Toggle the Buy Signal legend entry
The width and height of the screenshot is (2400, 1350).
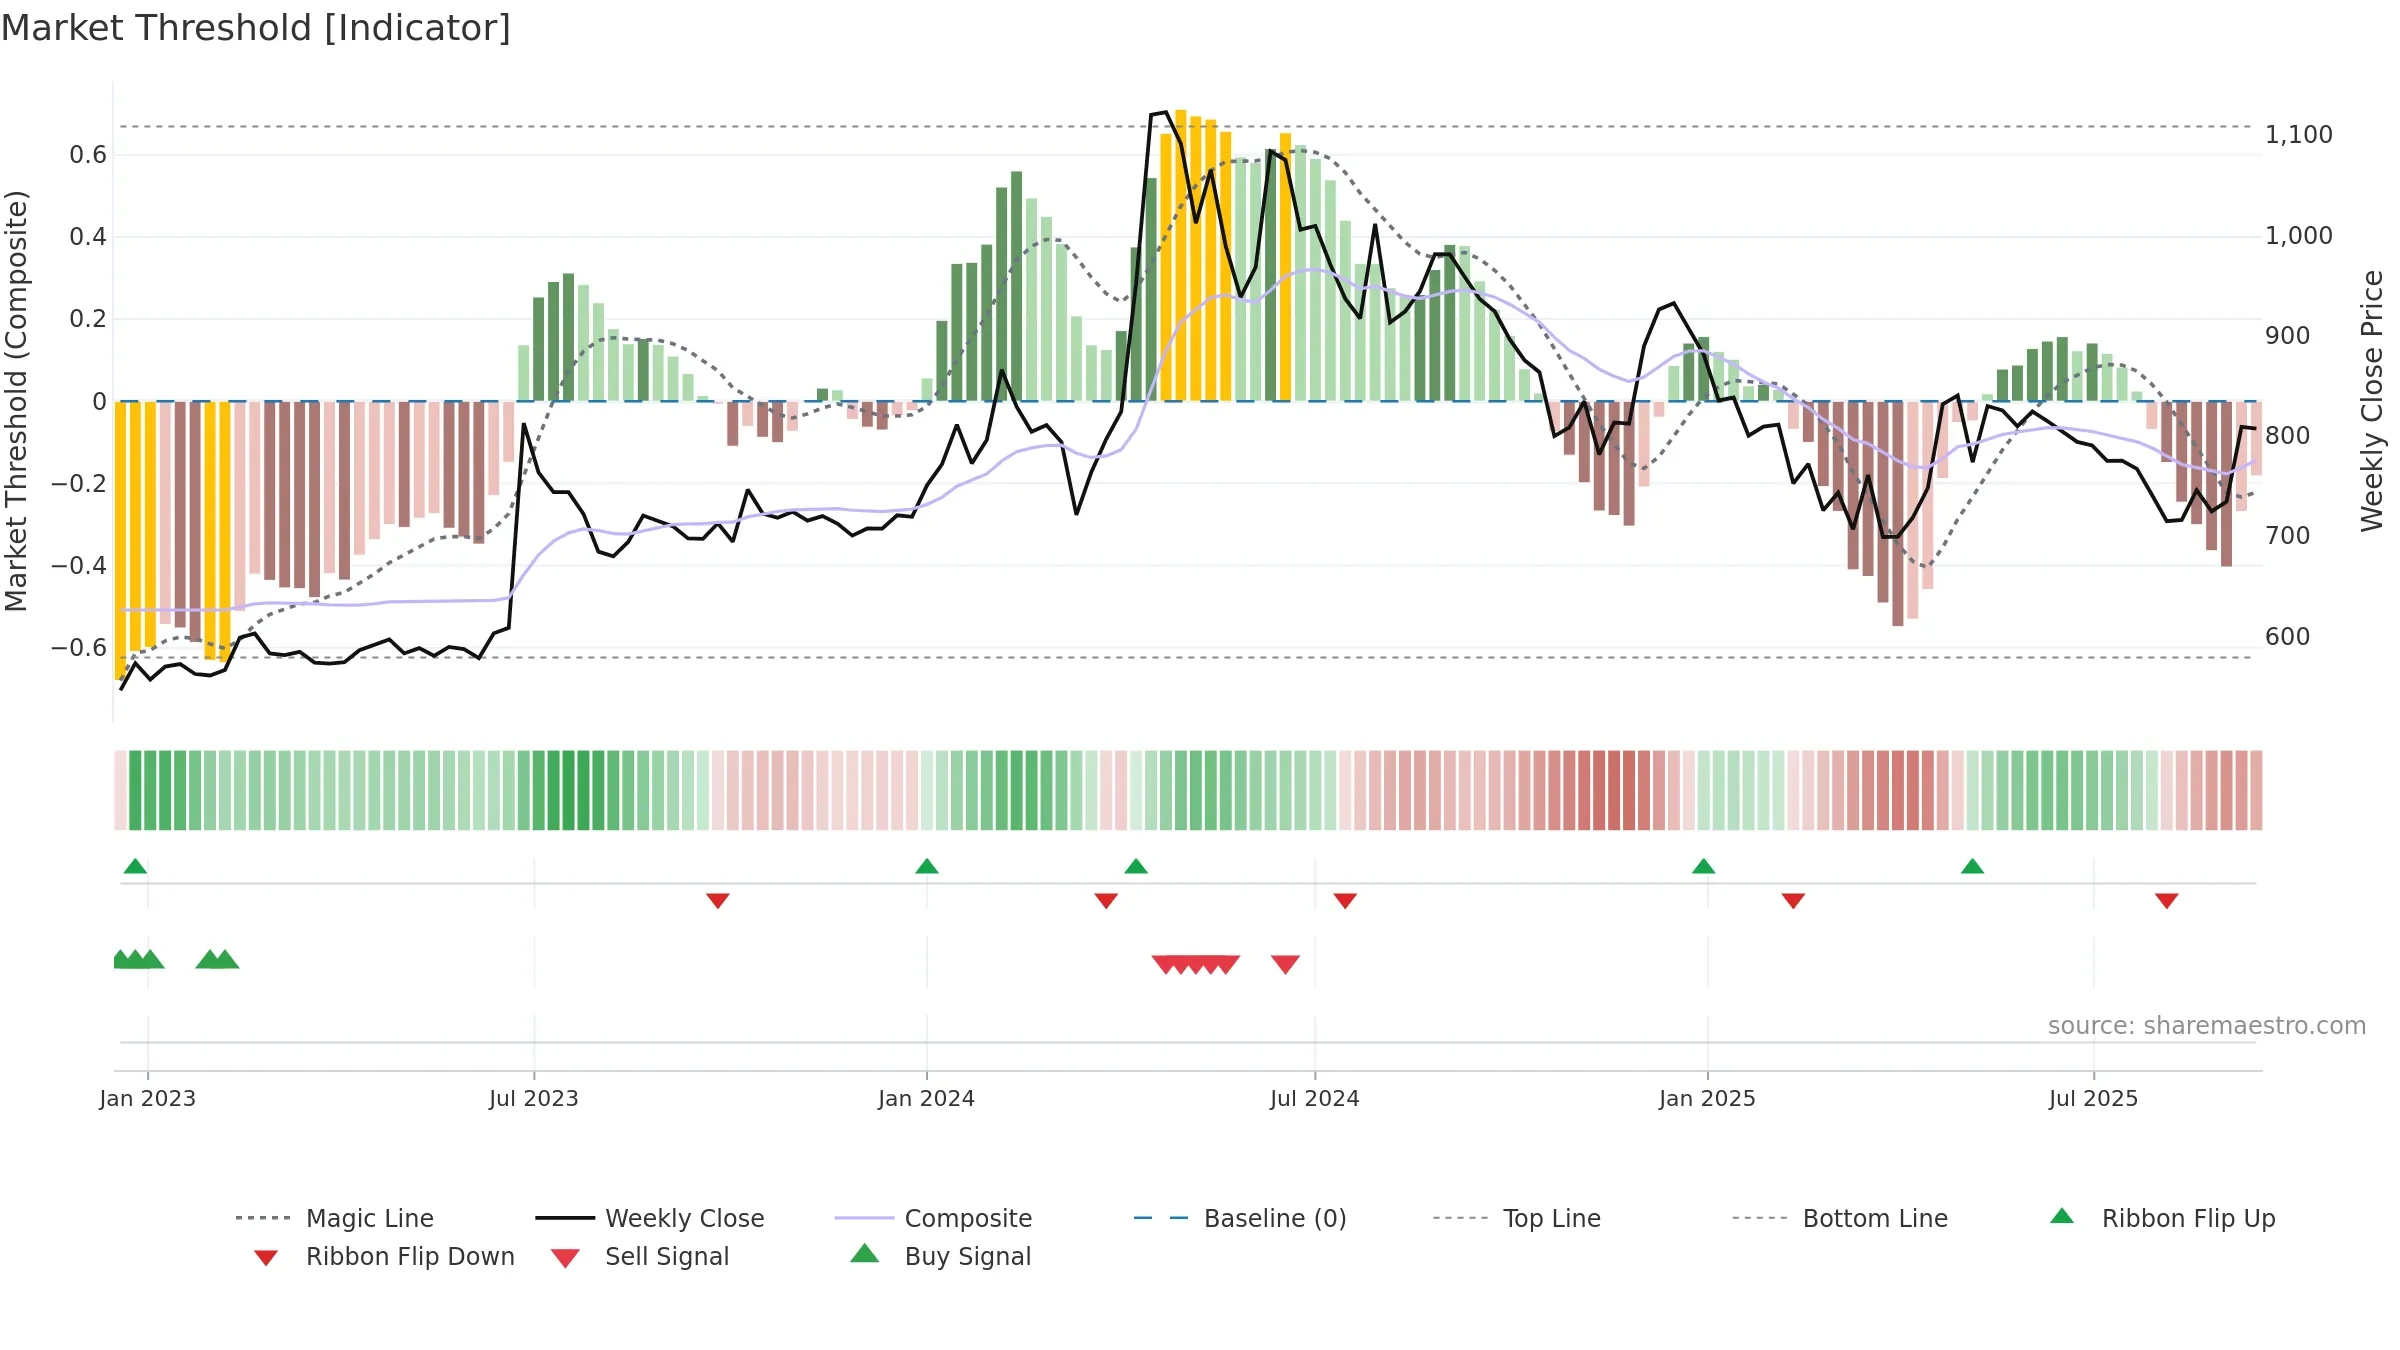pyautogui.click(x=940, y=1256)
